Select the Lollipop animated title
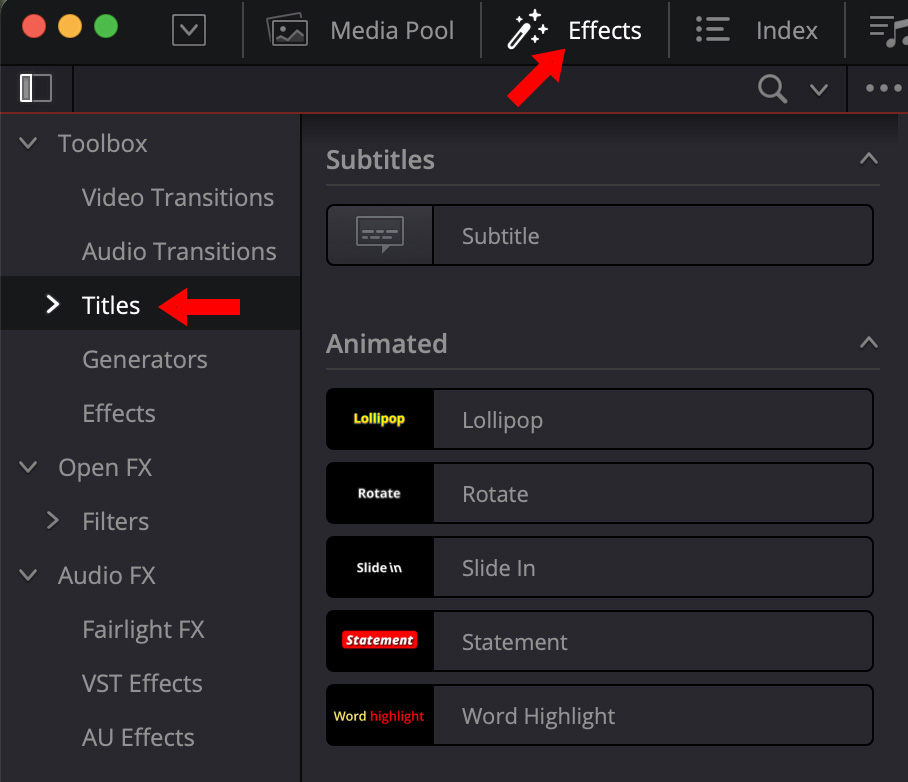 click(600, 419)
